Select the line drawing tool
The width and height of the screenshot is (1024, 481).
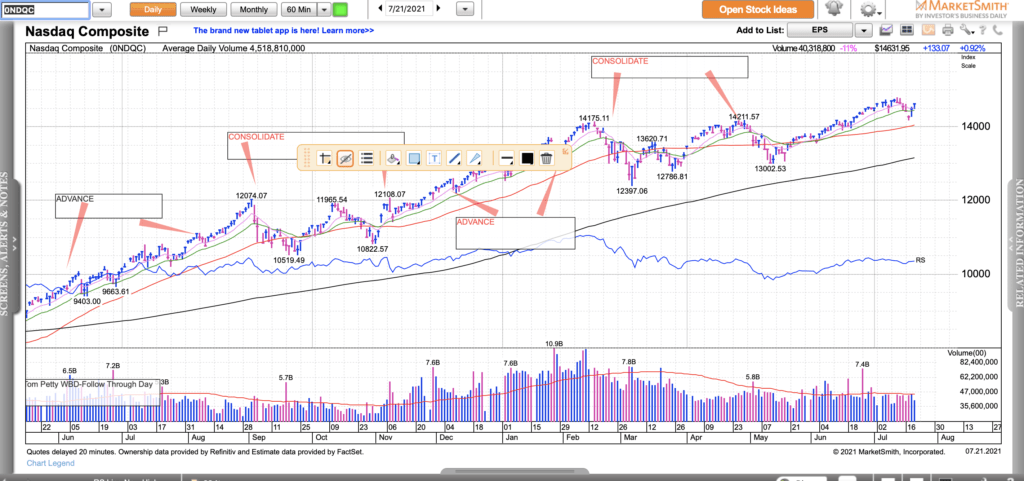tap(455, 158)
